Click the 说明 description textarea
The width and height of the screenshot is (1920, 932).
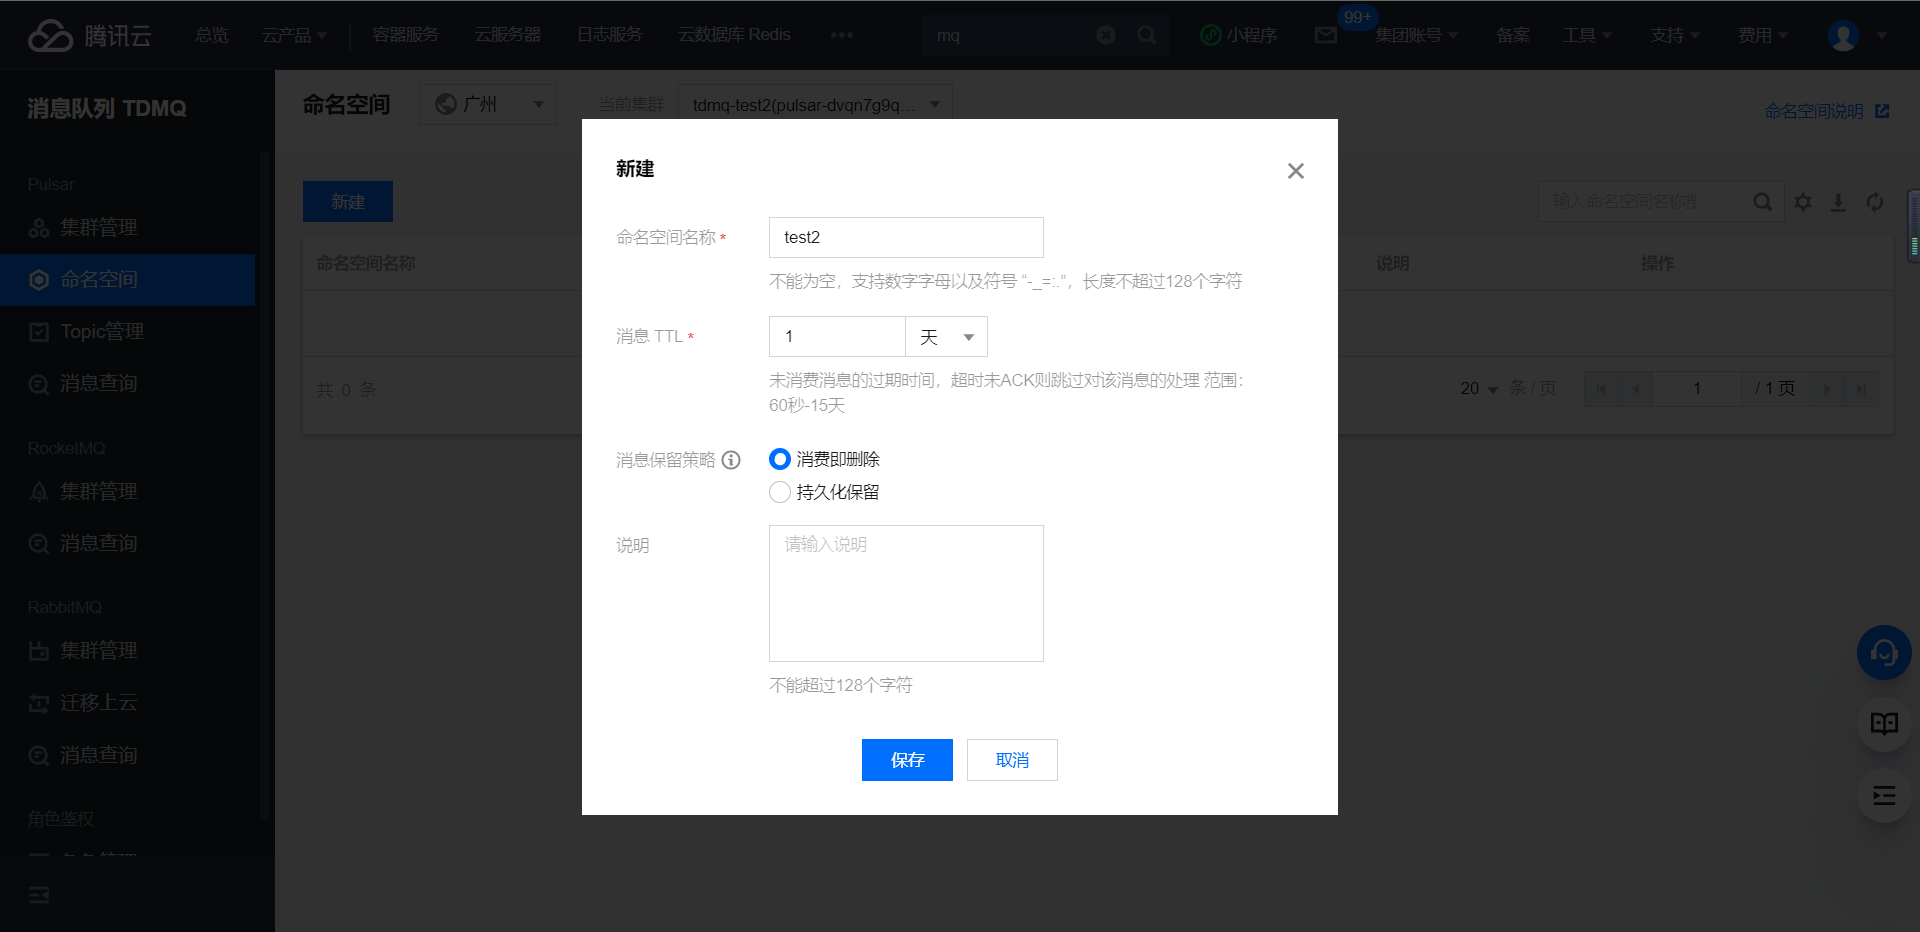(905, 593)
